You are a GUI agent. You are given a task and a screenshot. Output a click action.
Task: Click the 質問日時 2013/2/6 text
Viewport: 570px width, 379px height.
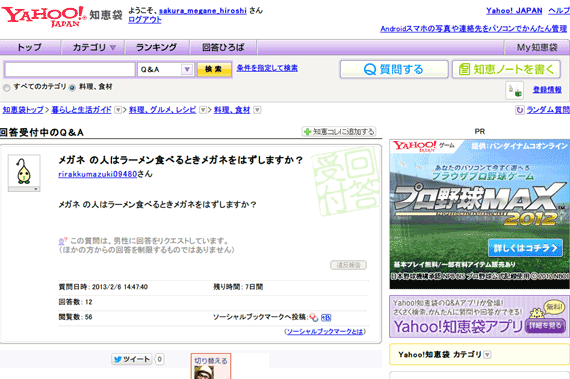coord(103,287)
